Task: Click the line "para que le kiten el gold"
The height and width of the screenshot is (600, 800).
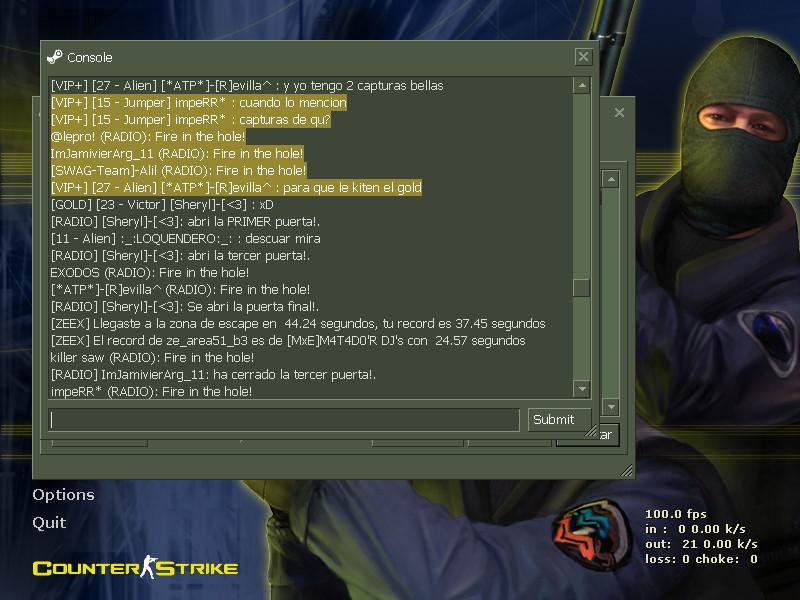Action: click(236, 188)
